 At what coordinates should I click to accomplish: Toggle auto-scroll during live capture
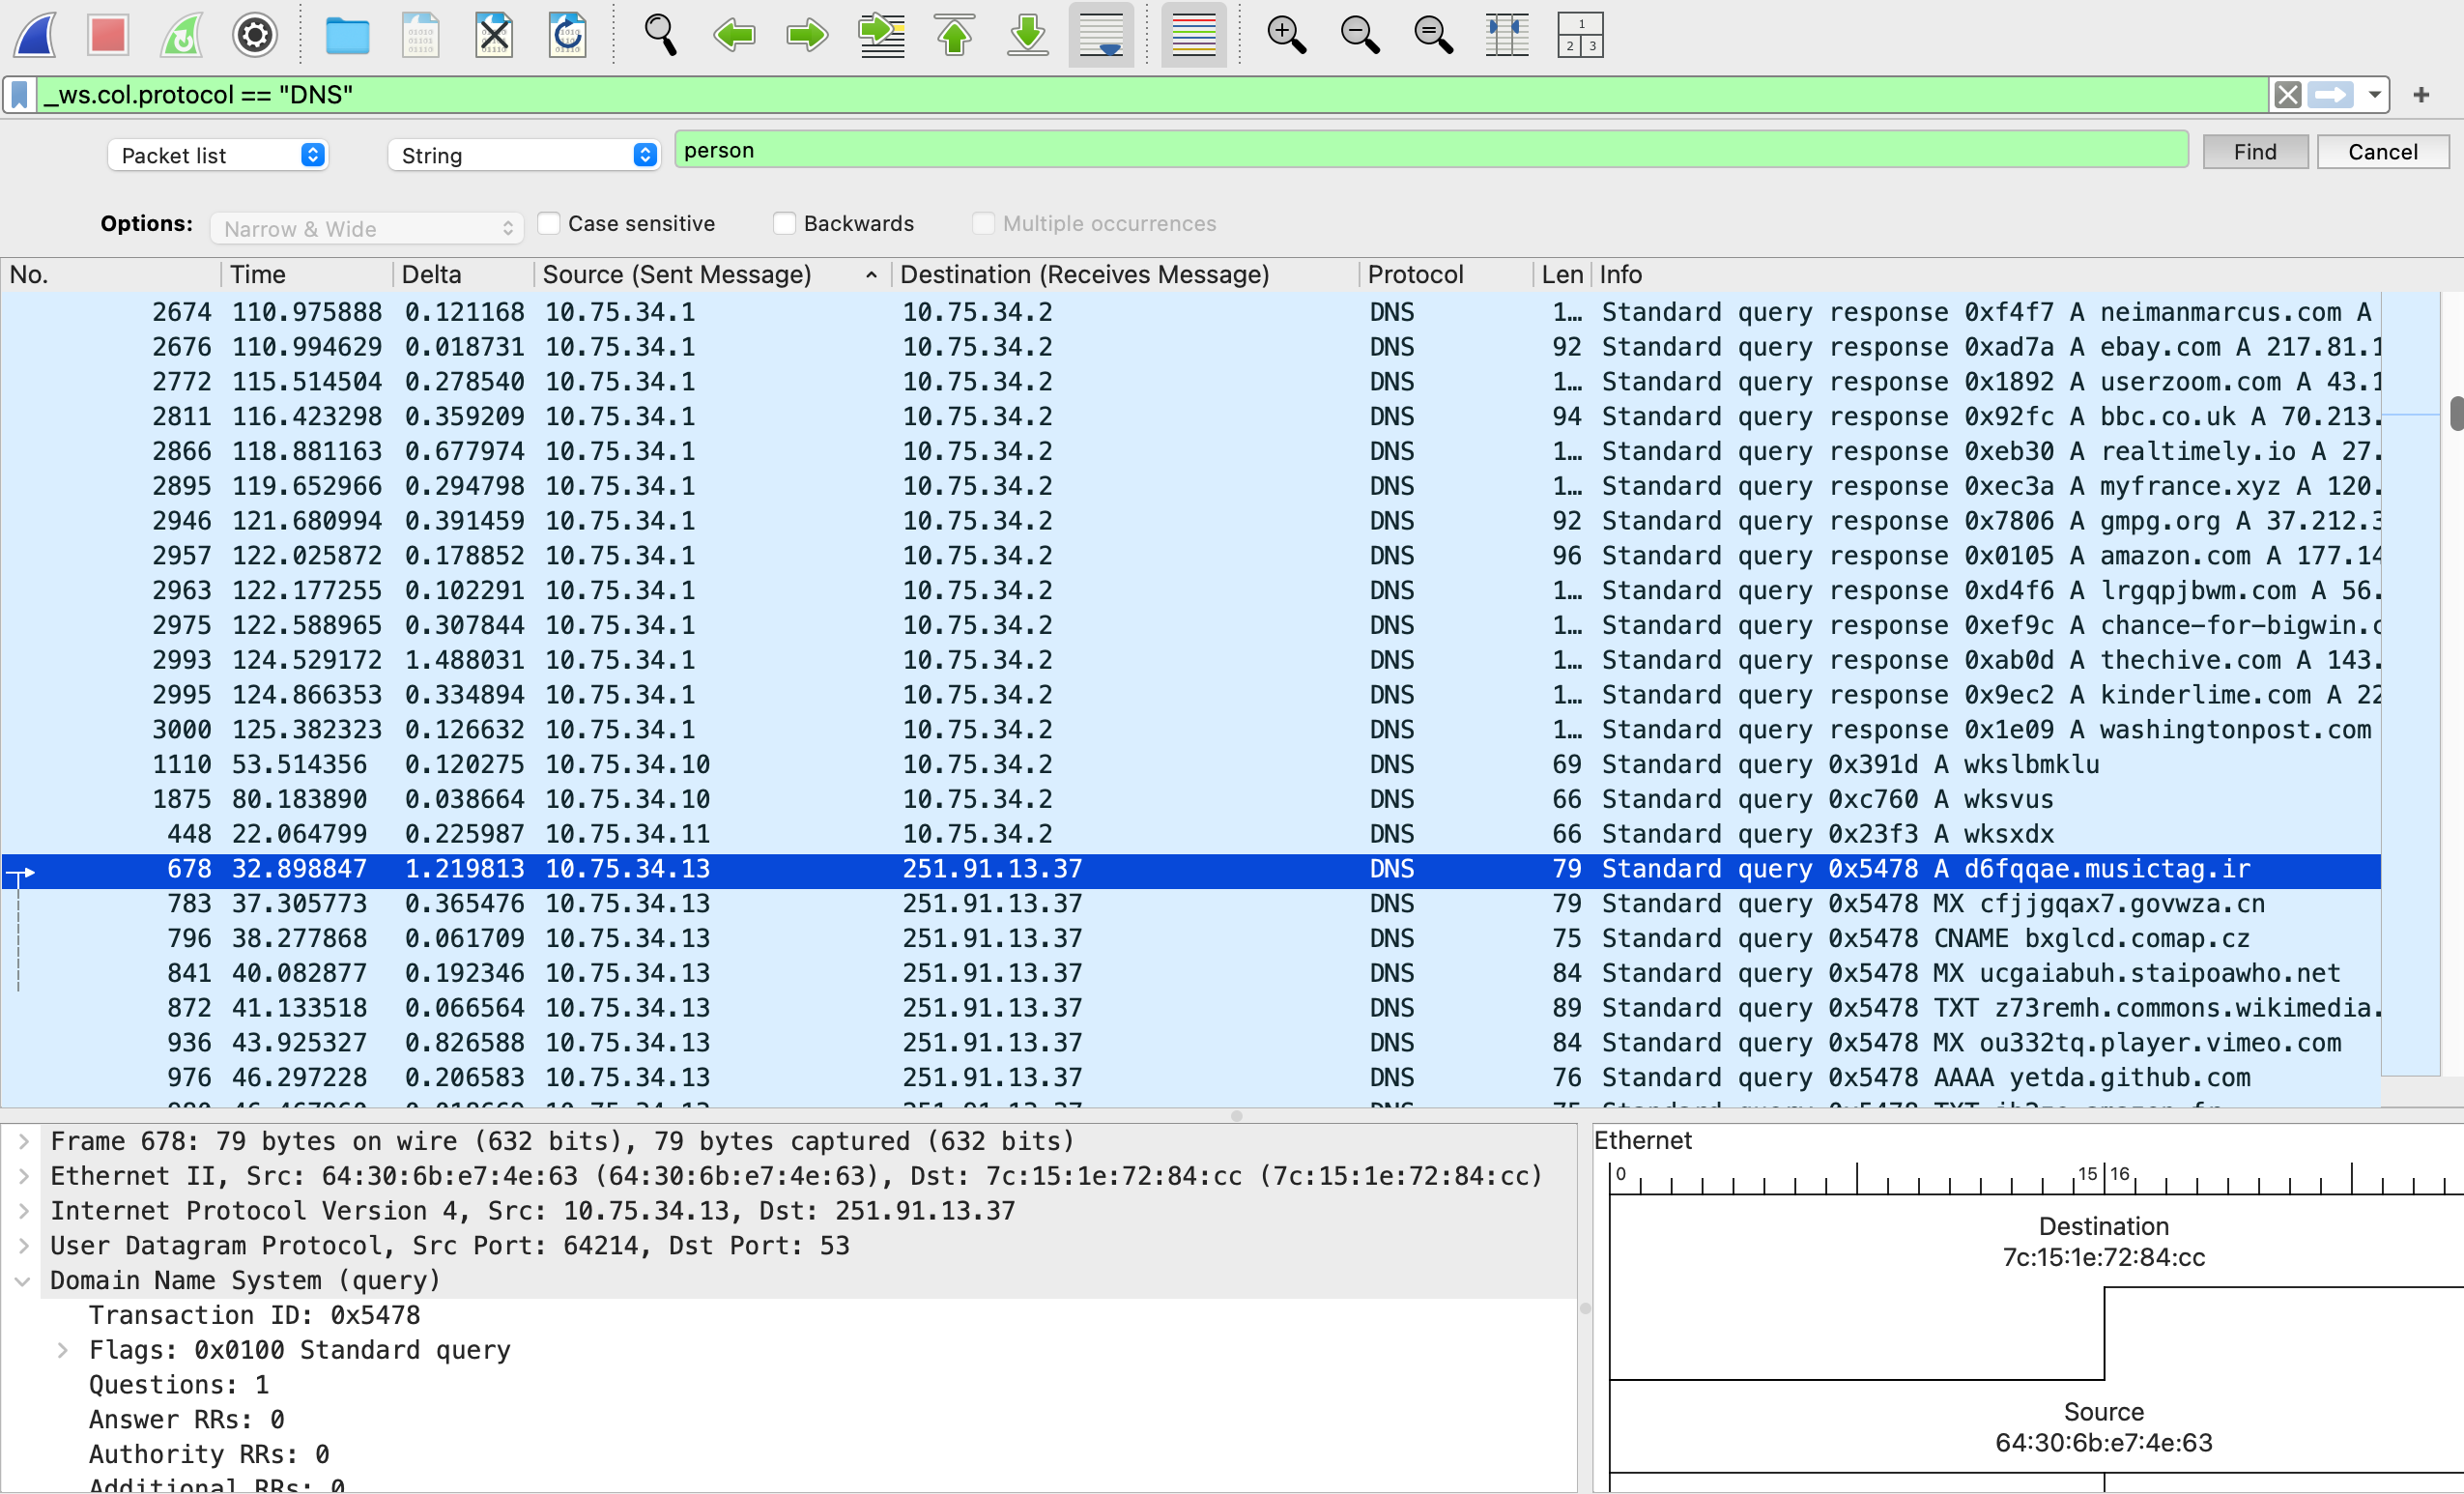point(1101,35)
